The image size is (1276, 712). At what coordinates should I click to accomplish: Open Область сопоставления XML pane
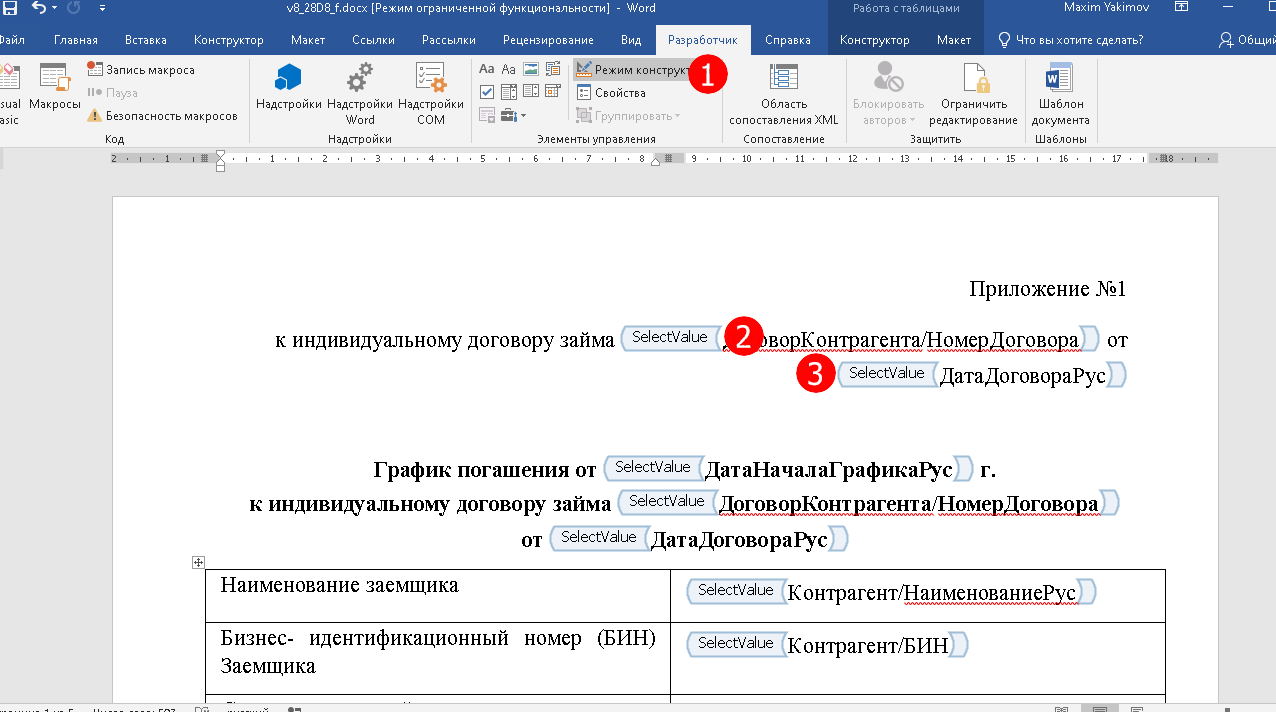coord(784,93)
